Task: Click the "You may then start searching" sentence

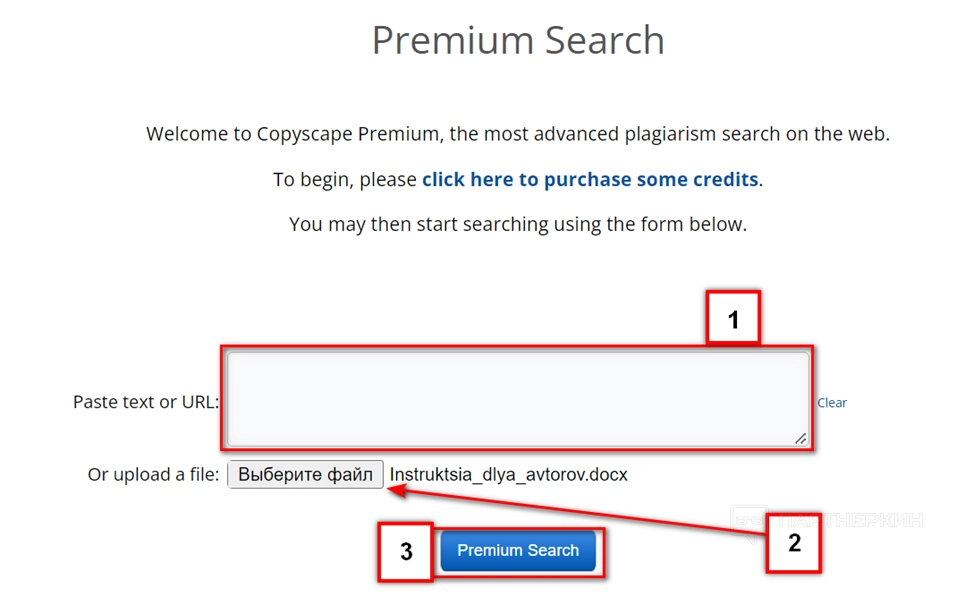Action: 517,224
